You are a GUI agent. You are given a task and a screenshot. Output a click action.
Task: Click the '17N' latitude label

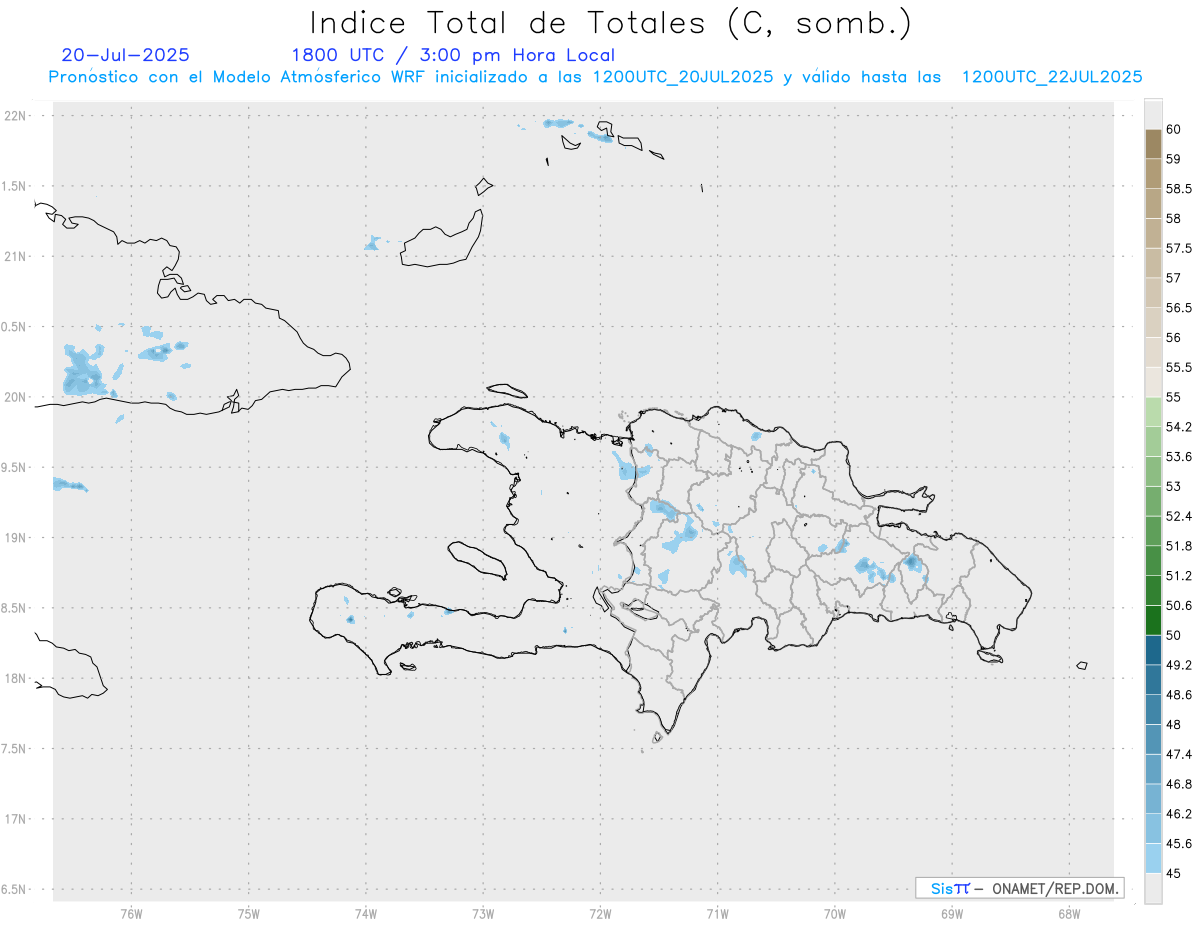click(x=15, y=819)
